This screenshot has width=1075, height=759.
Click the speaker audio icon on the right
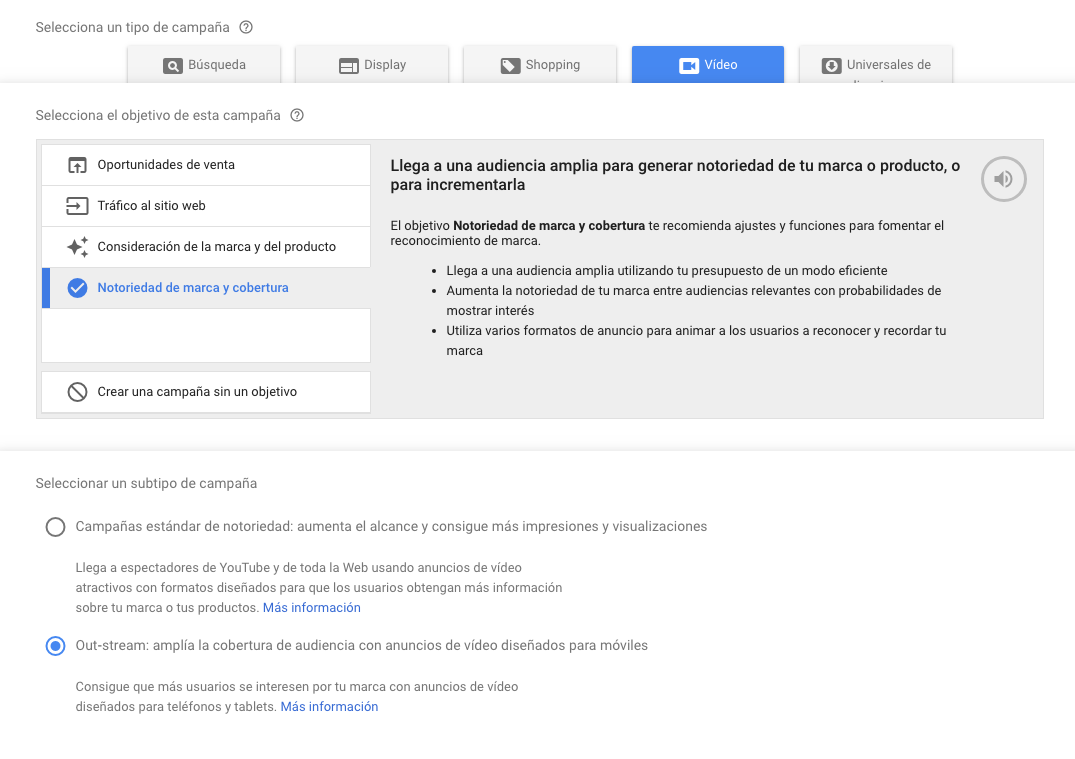[1003, 179]
